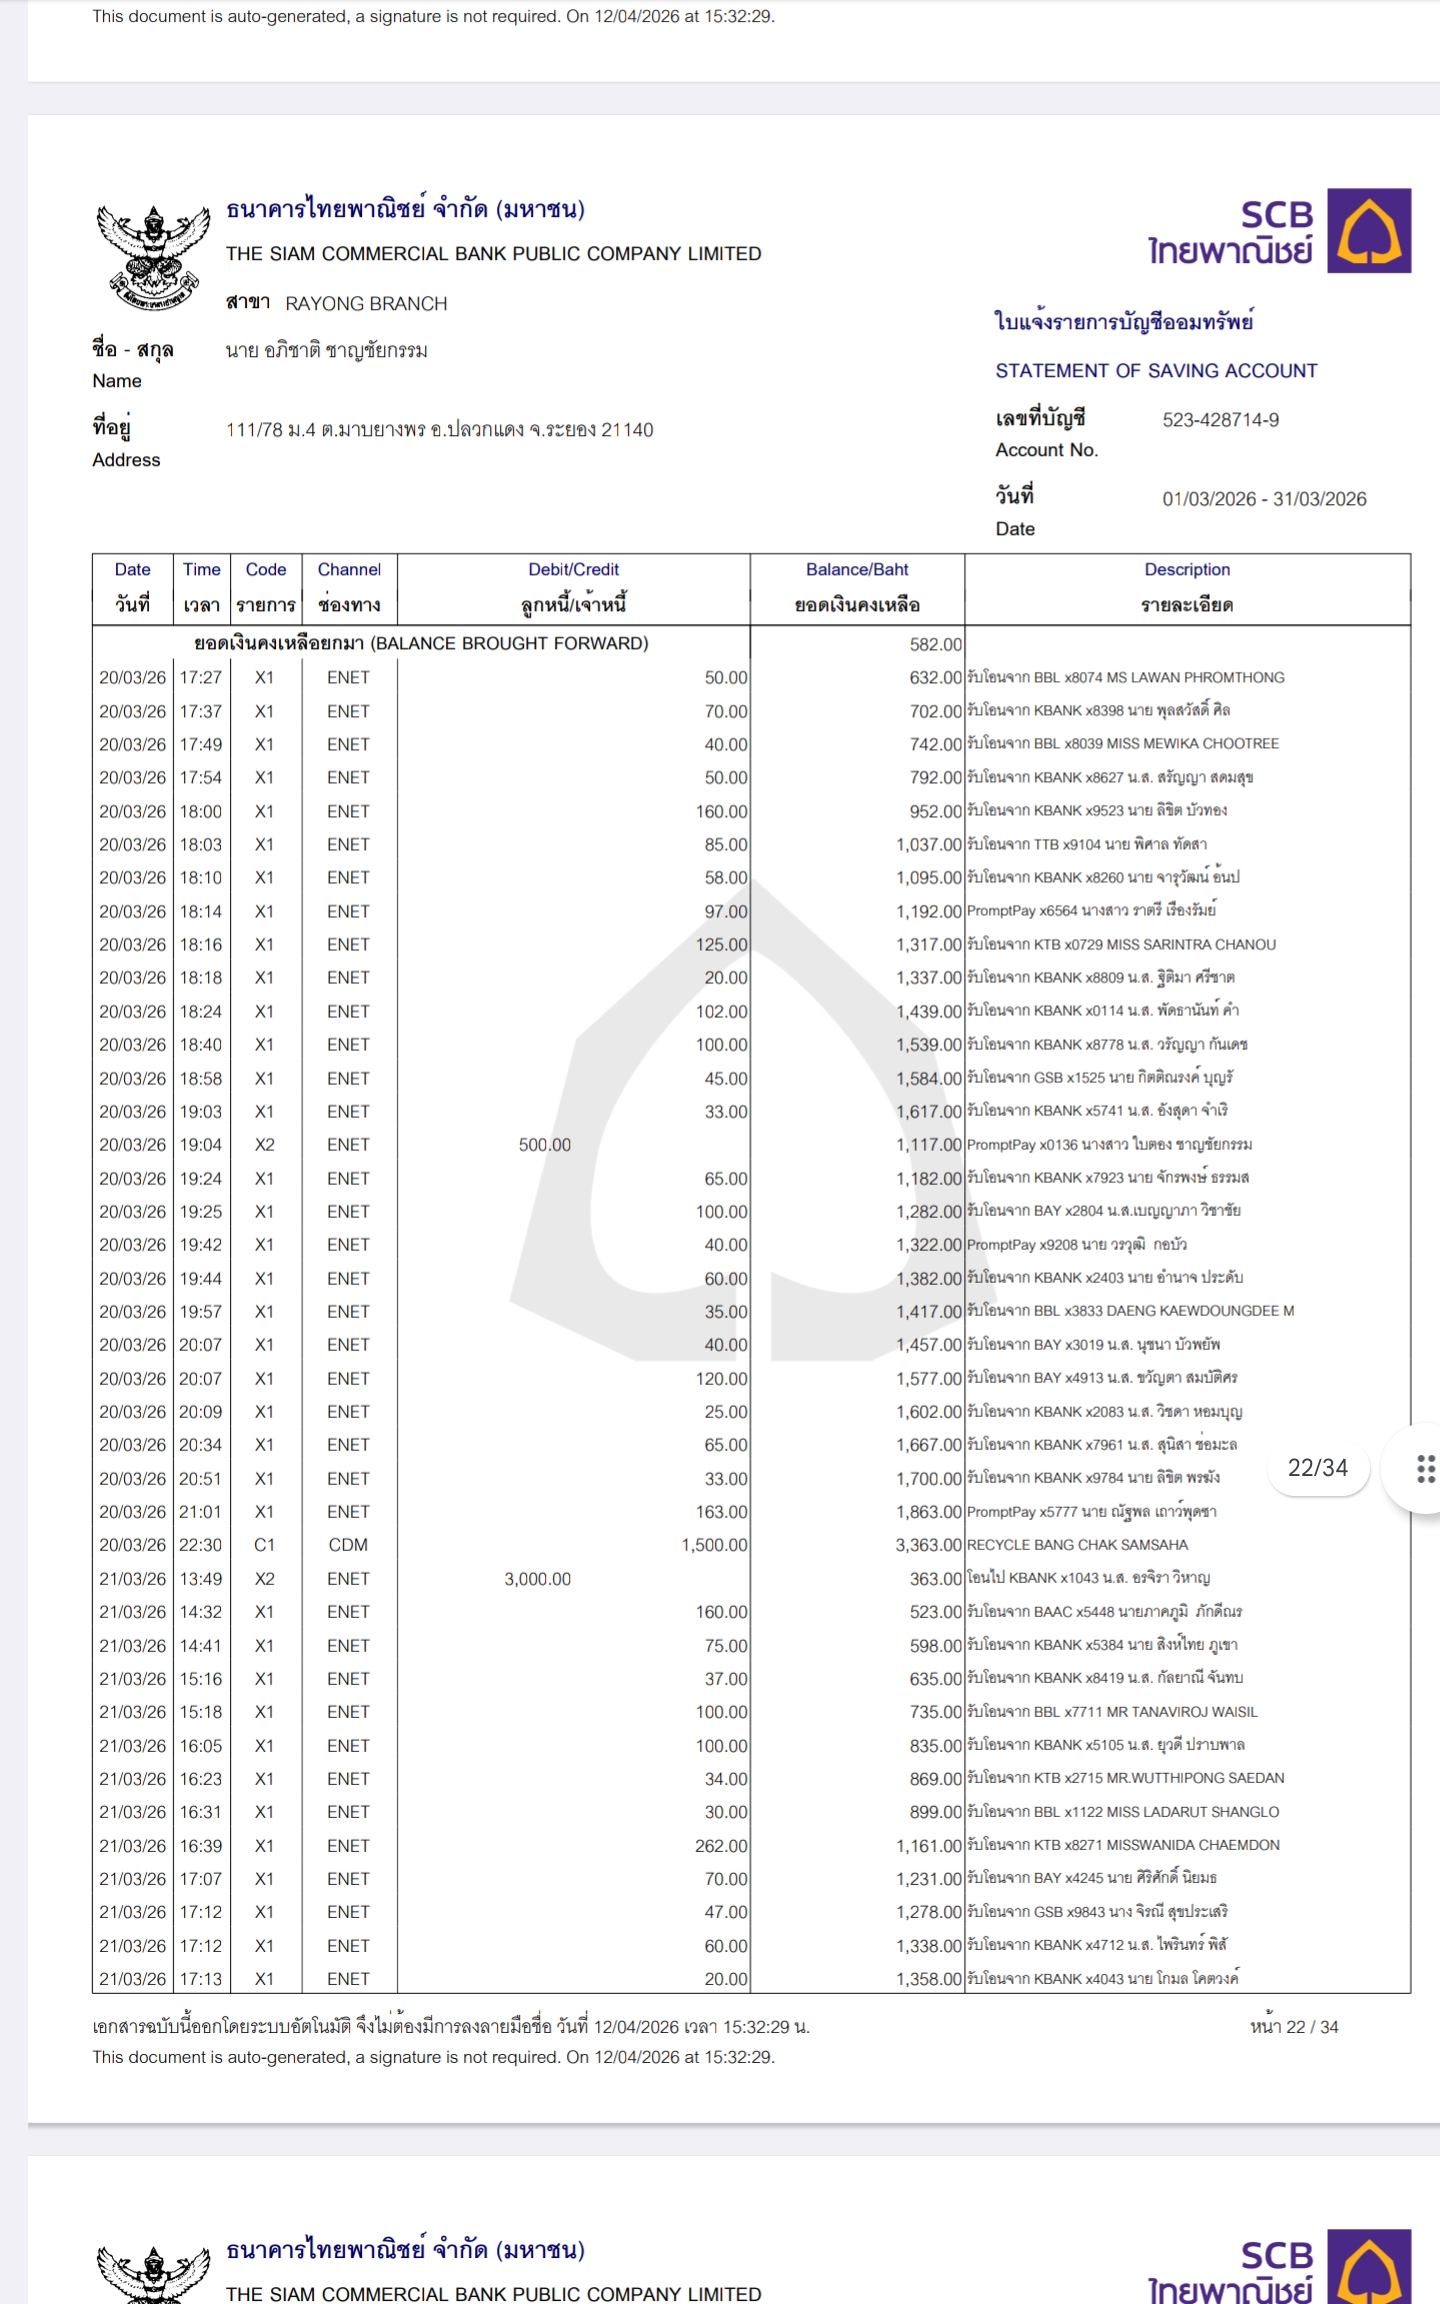This screenshot has height=2304, width=1440.
Task: Click account number 523-428714-9
Action: click(x=1220, y=420)
